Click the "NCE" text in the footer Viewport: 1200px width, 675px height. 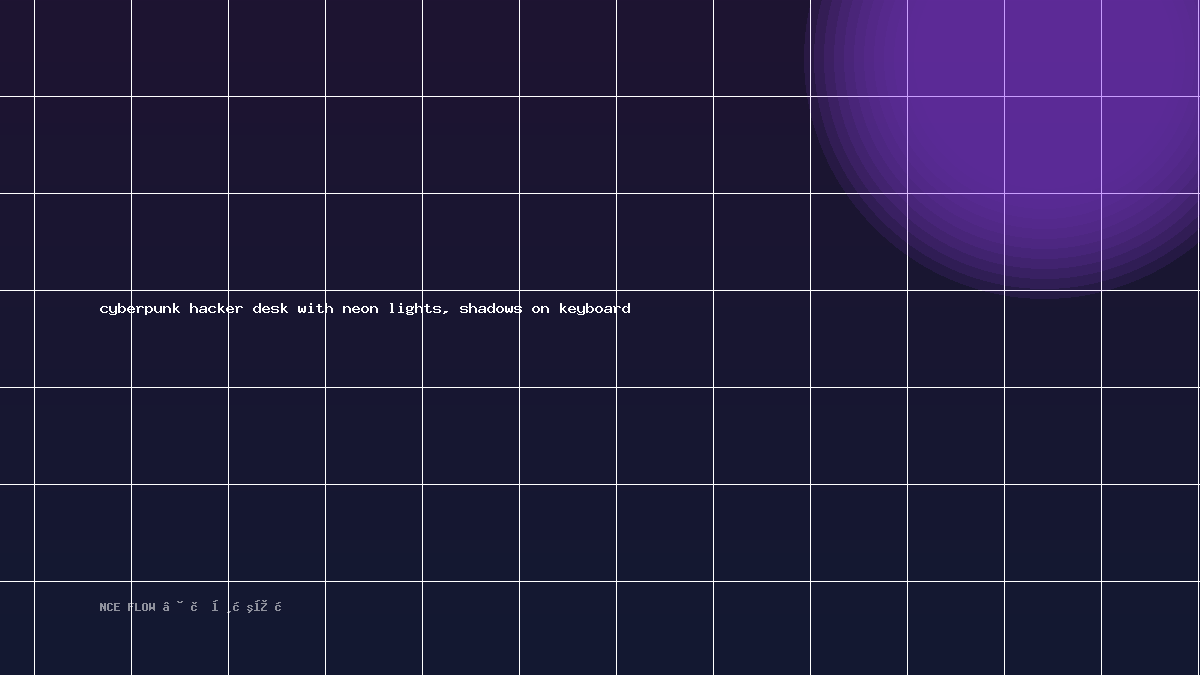110,607
